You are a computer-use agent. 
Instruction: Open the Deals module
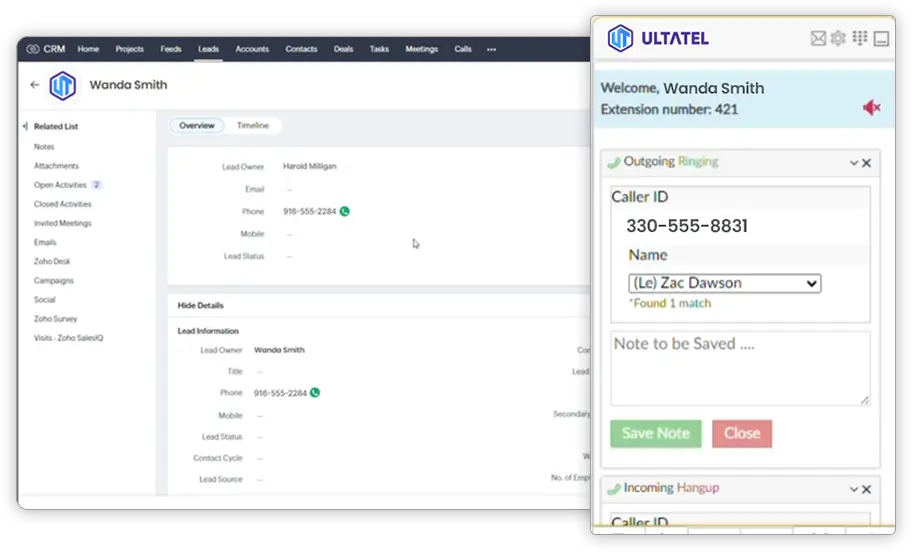point(344,49)
